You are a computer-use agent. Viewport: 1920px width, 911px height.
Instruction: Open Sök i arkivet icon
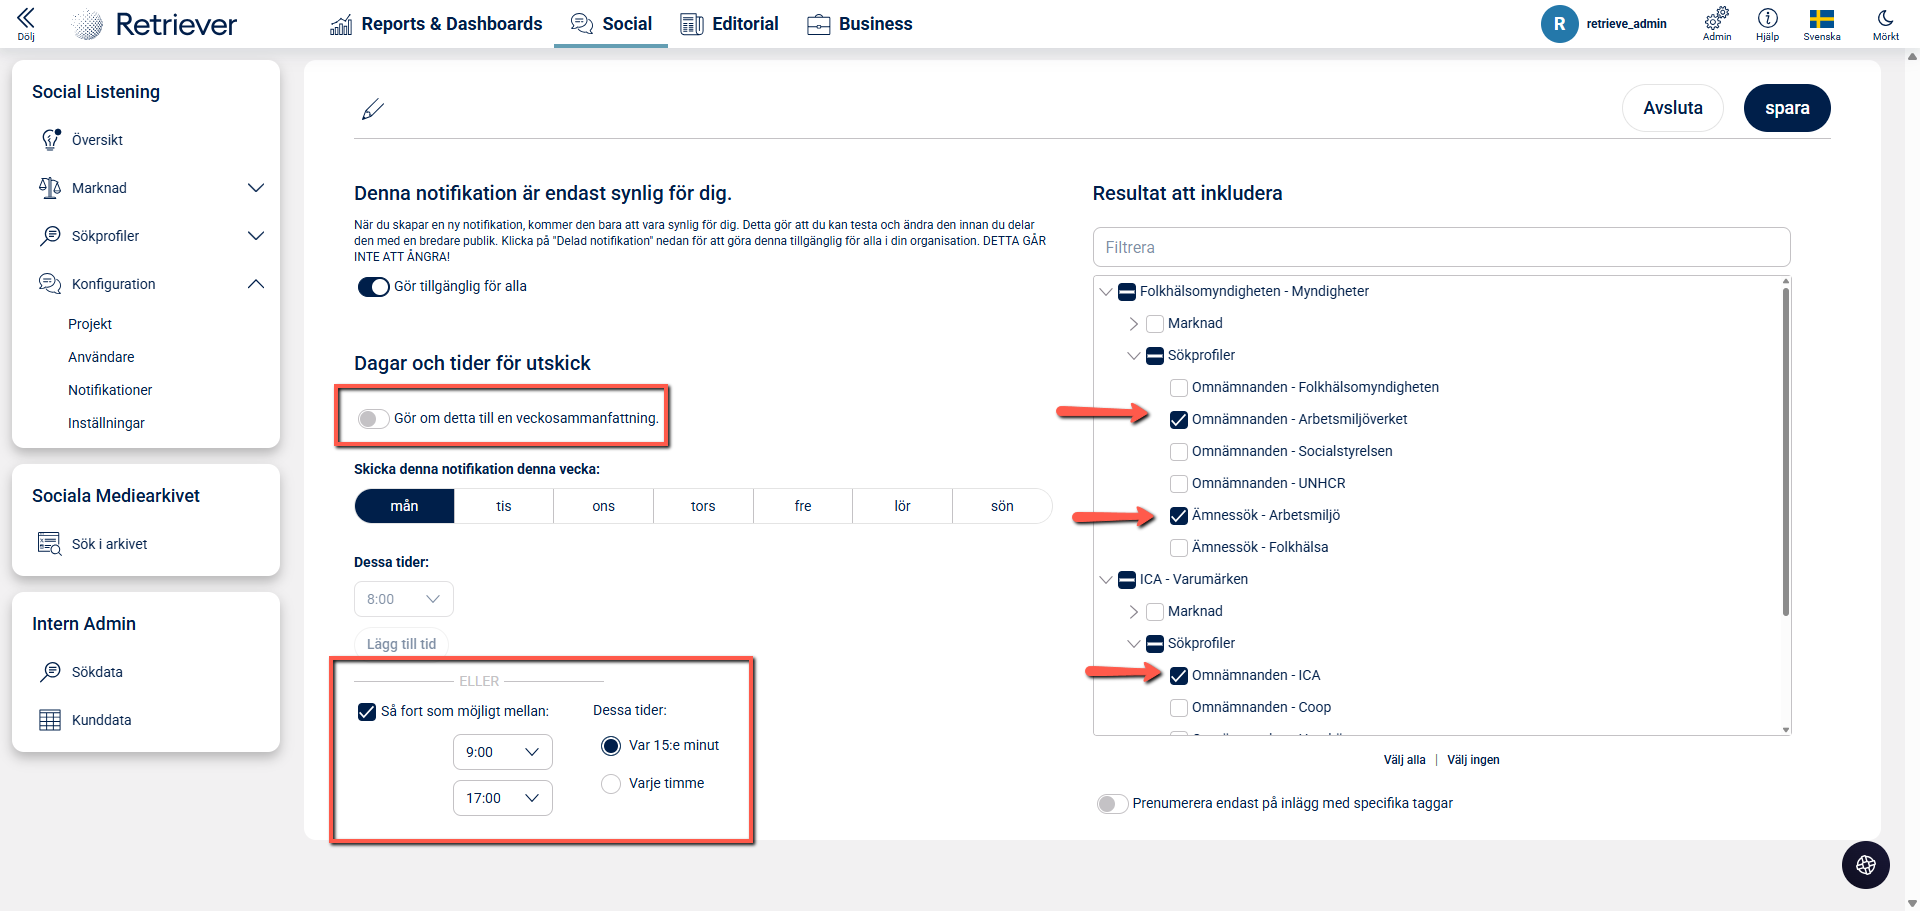[49, 544]
